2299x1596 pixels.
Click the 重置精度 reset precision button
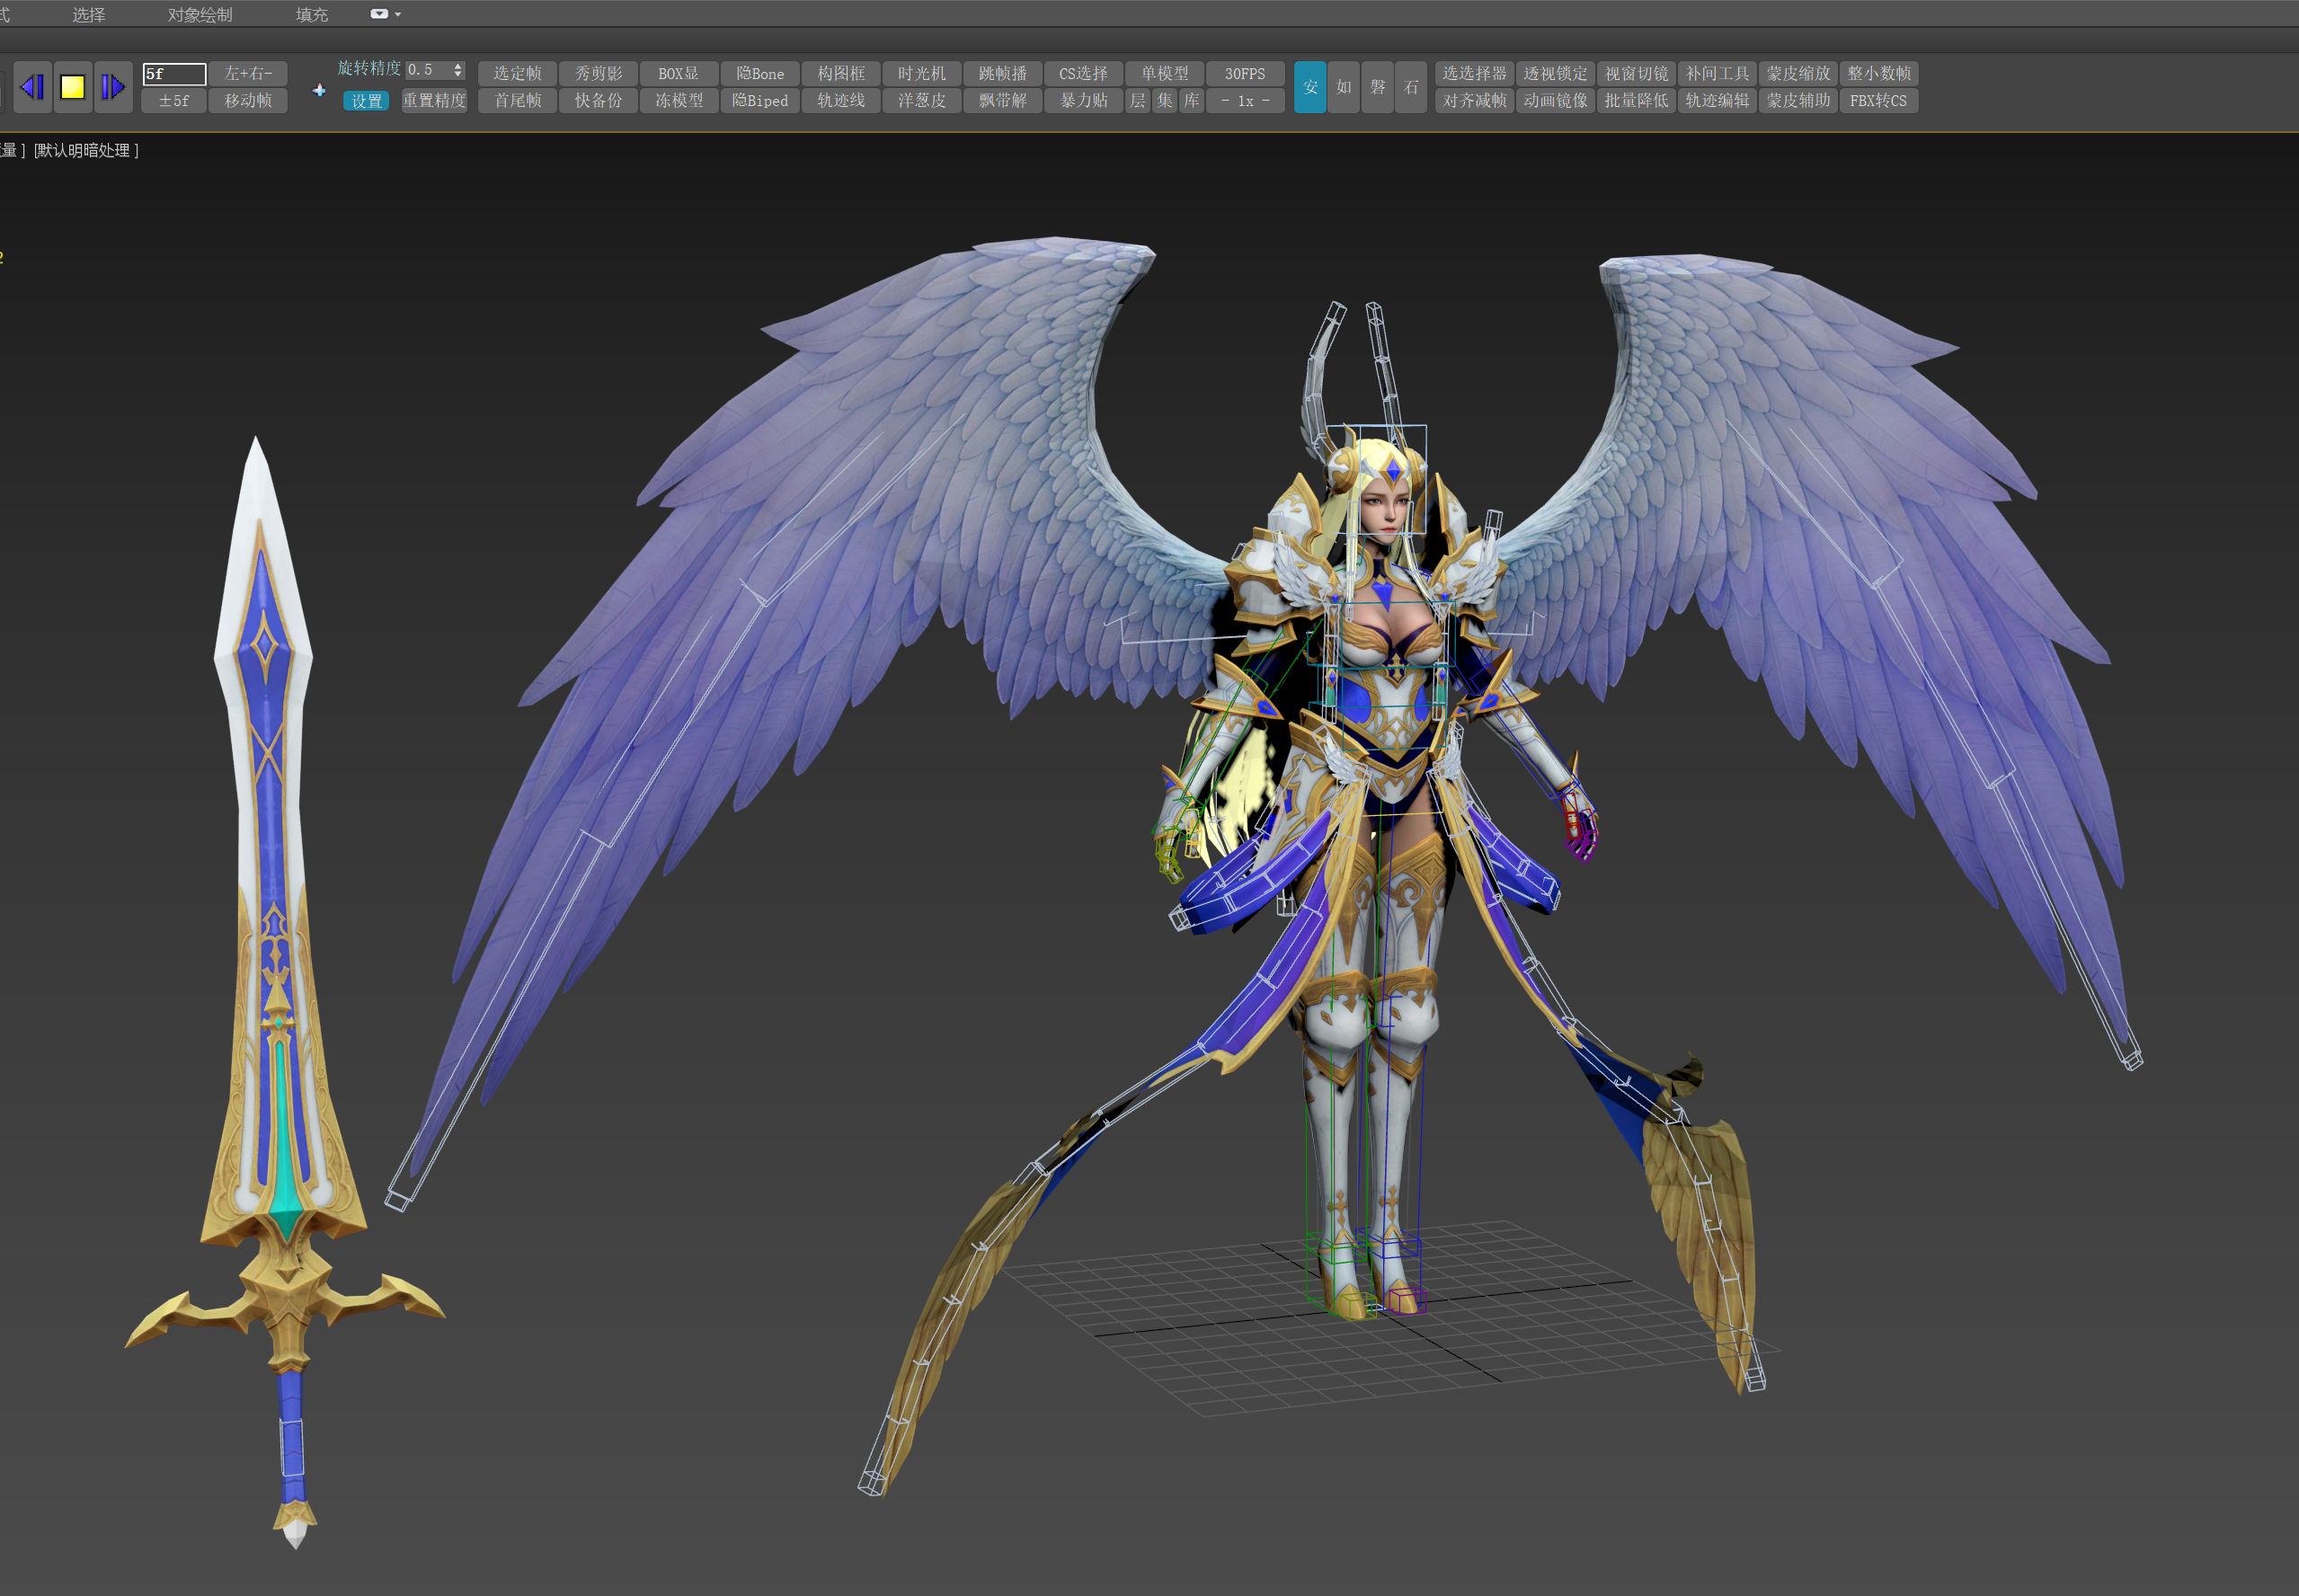(434, 100)
